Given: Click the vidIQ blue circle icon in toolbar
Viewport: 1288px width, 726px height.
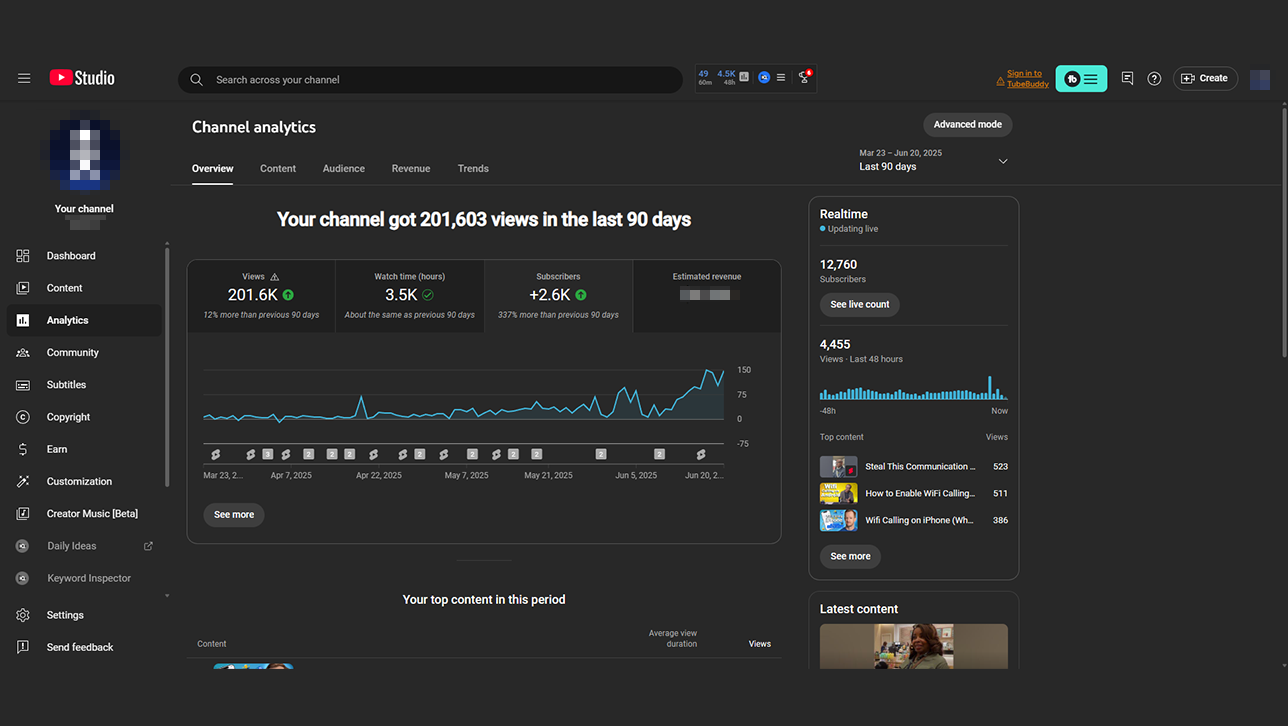Looking at the screenshot, I should (764, 77).
